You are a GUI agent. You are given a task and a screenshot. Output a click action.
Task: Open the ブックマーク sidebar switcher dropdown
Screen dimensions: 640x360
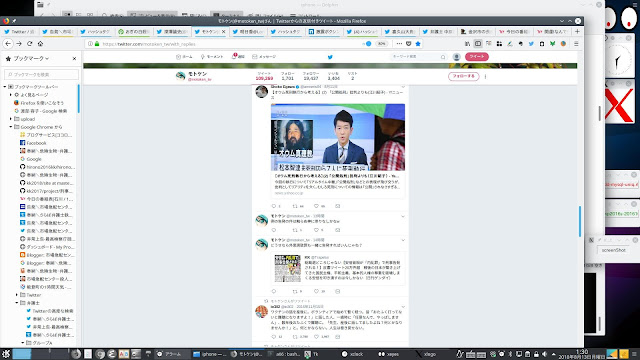(31, 59)
